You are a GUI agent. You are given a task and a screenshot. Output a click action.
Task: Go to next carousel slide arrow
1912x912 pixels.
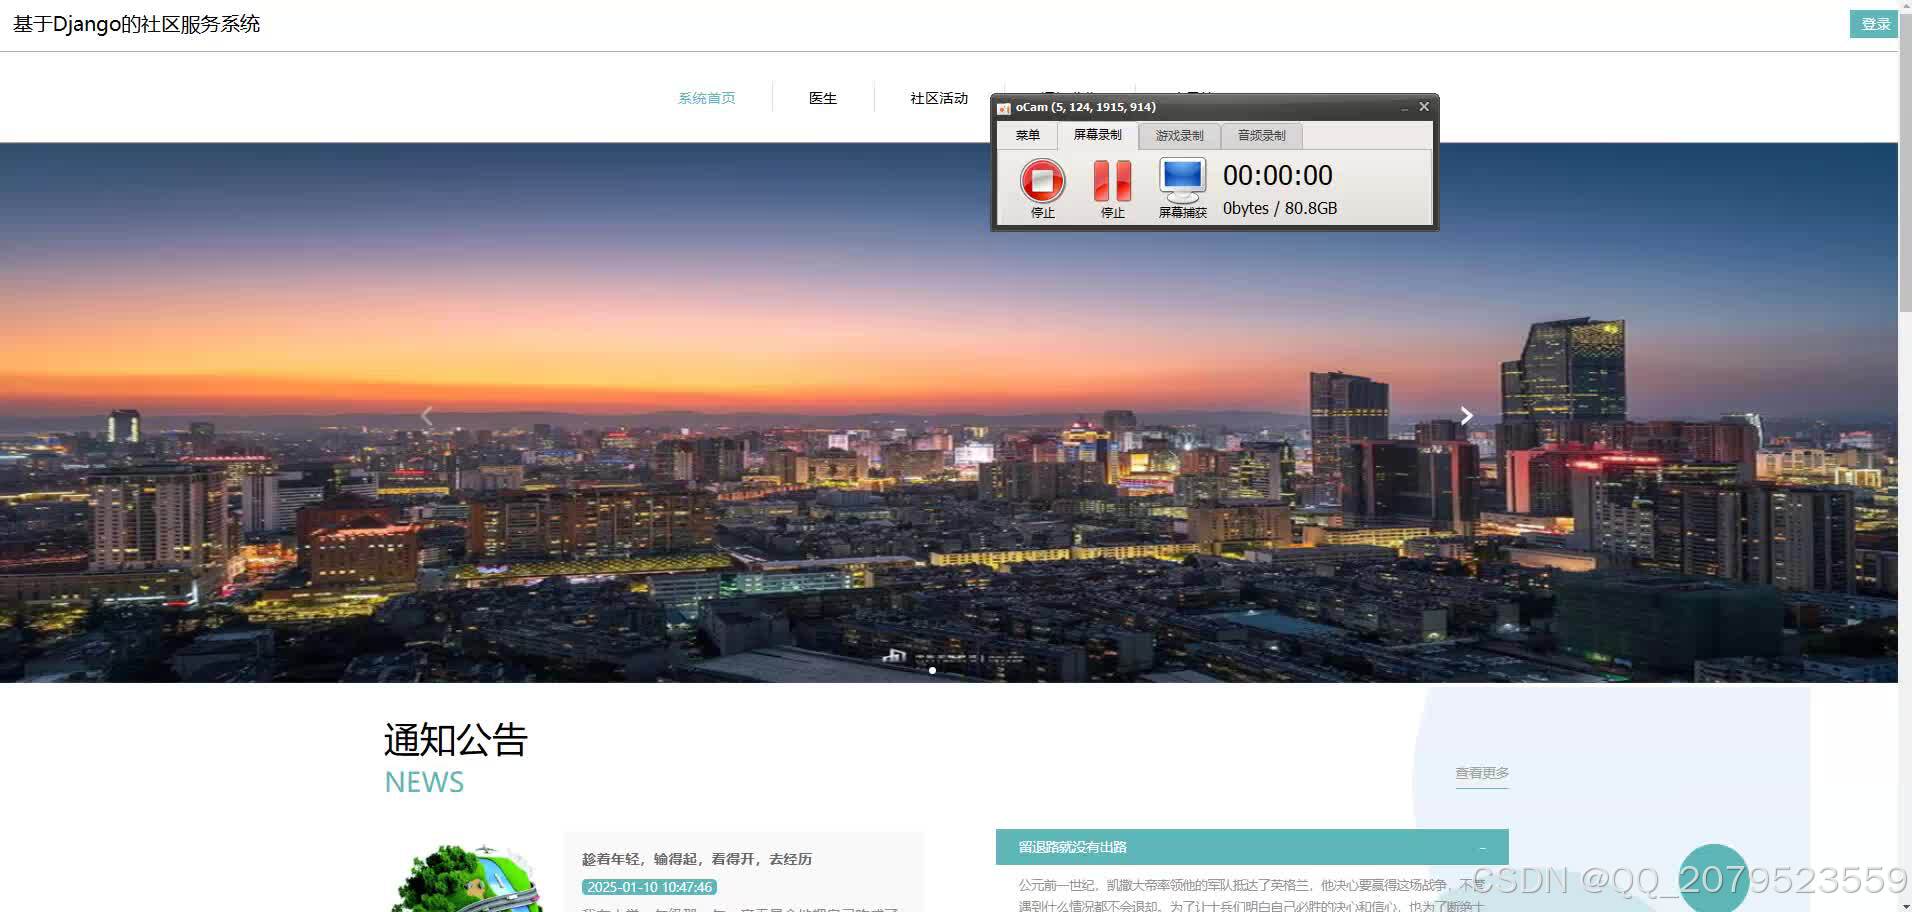coord(1466,416)
